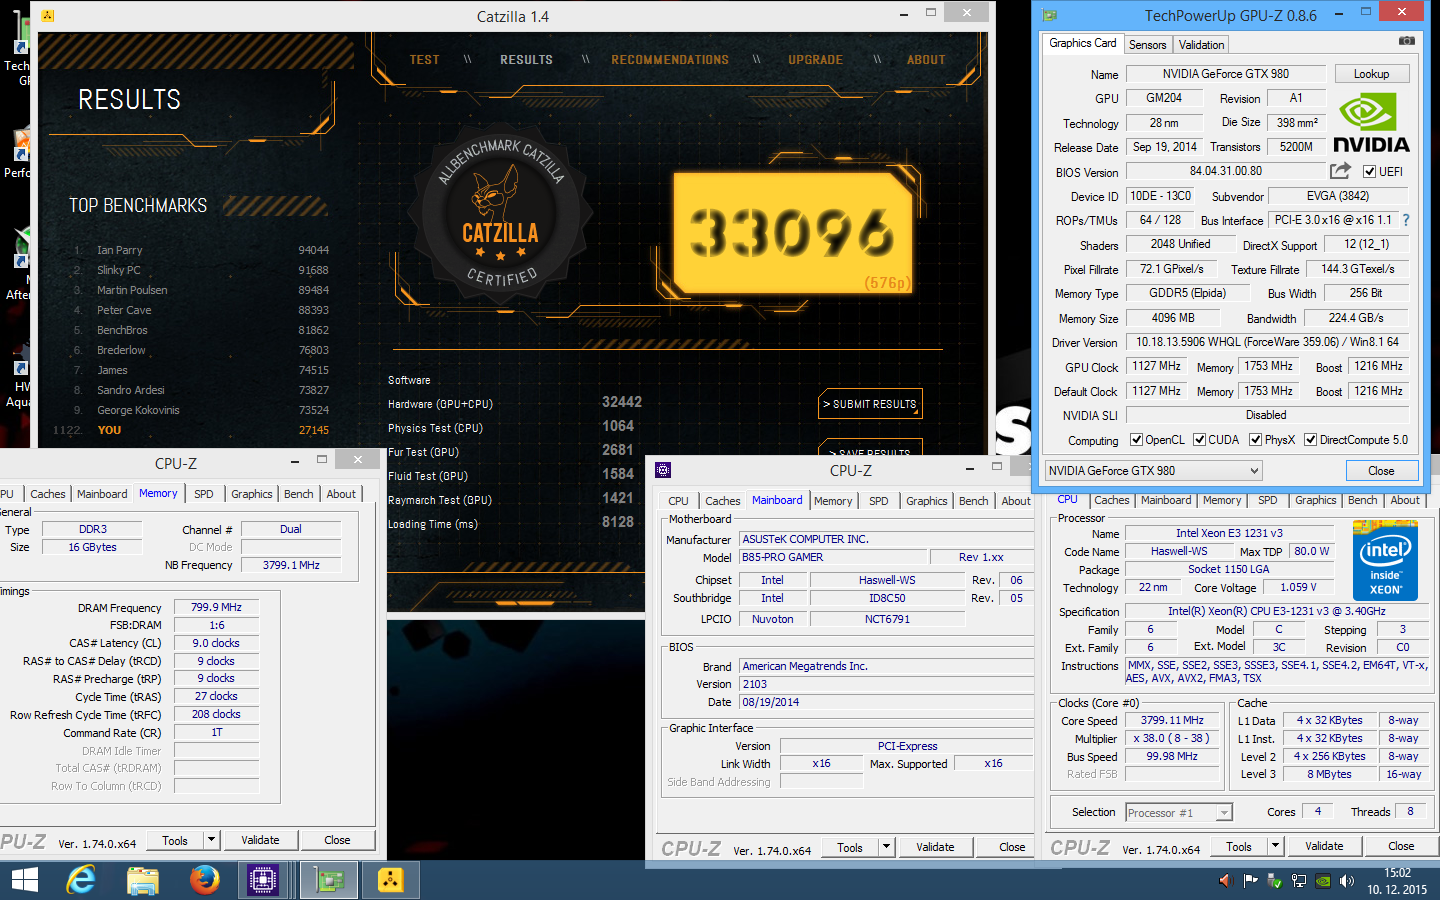Open Firefox from the taskbar
This screenshot has height=900, width=1440.
pos(204,880)
